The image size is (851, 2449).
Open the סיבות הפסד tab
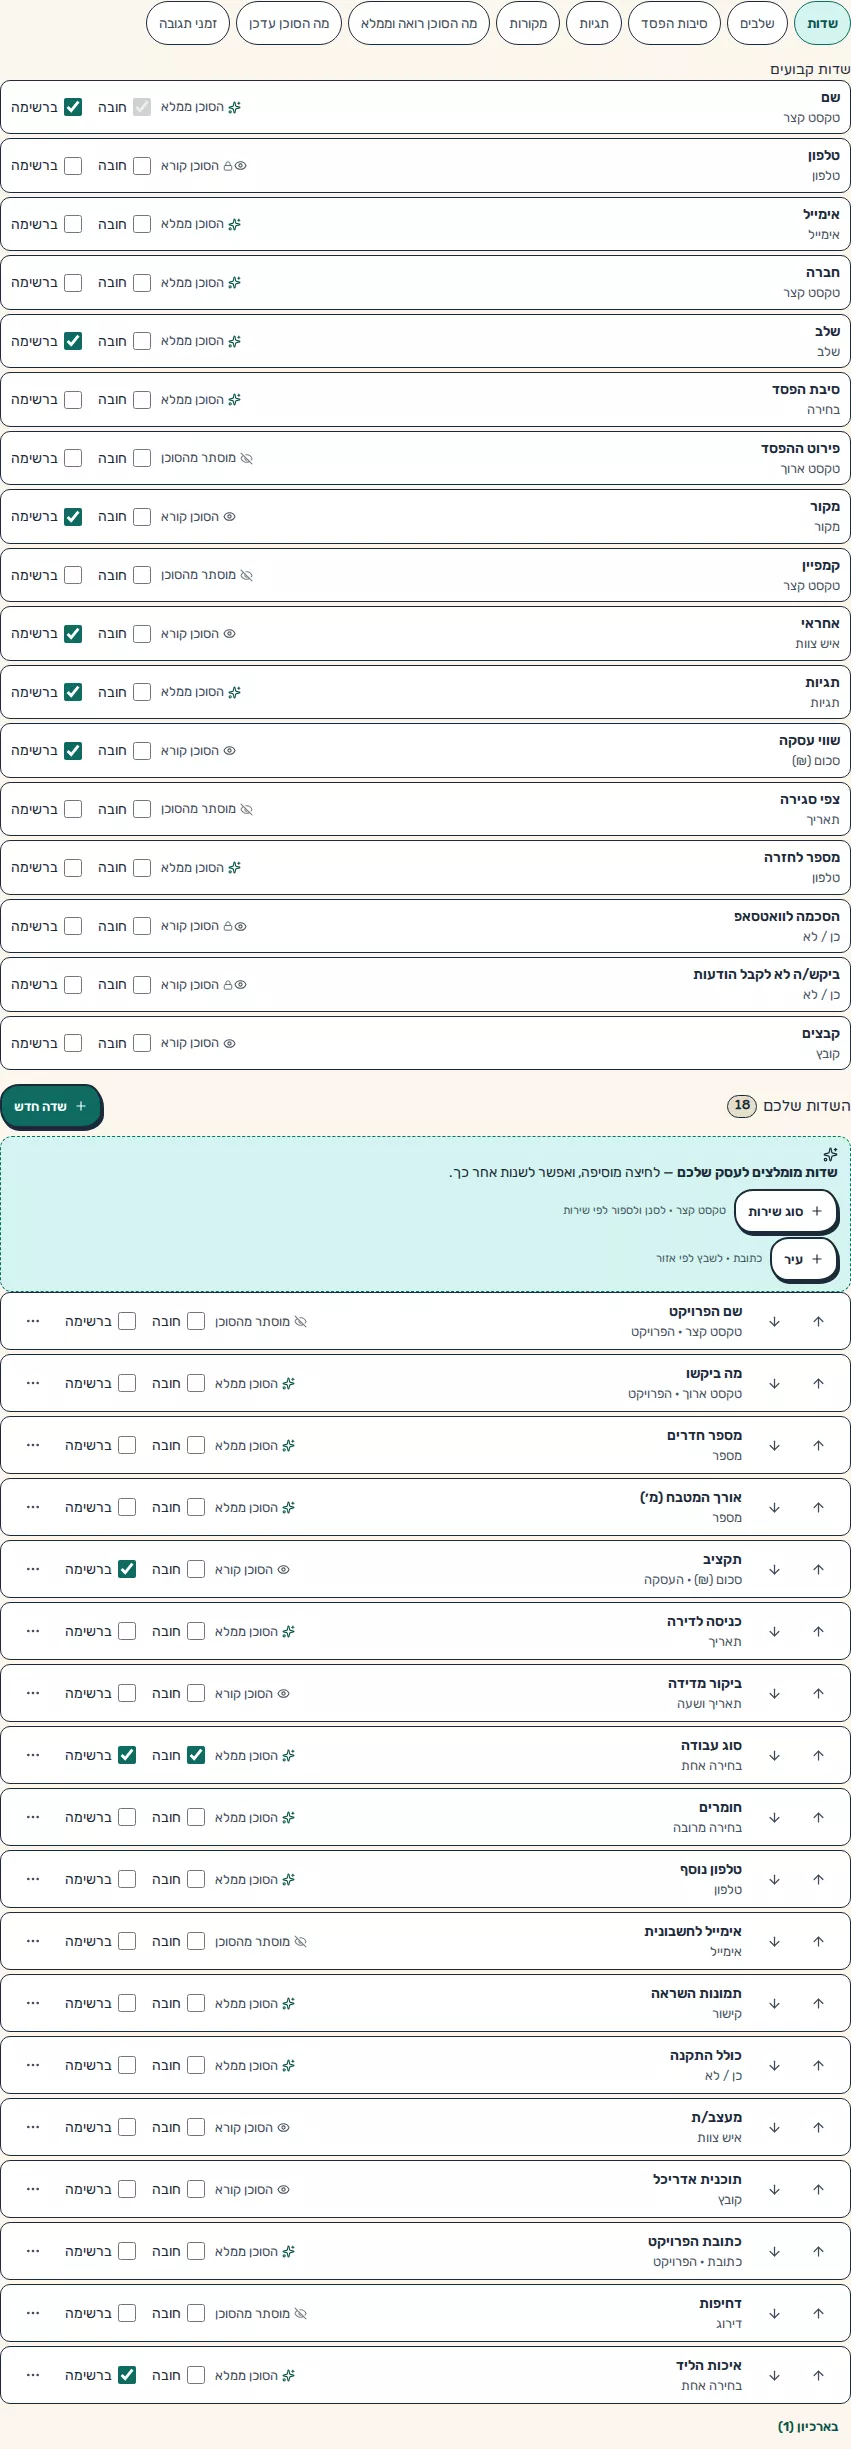point(674,24)
